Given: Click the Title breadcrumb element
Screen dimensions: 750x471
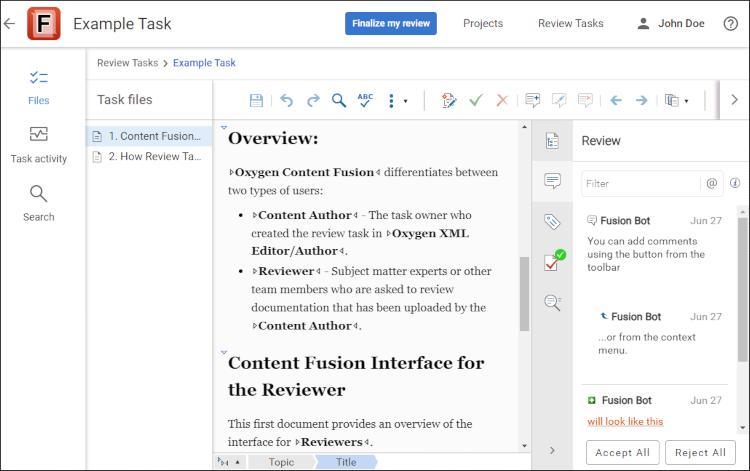Looking at the screenshot, I should [x=346, y=462].
